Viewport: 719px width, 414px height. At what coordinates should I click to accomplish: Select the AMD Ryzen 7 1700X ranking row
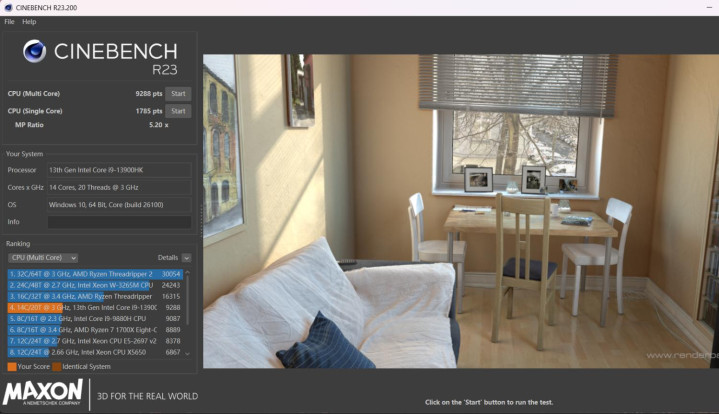[95, 330]
